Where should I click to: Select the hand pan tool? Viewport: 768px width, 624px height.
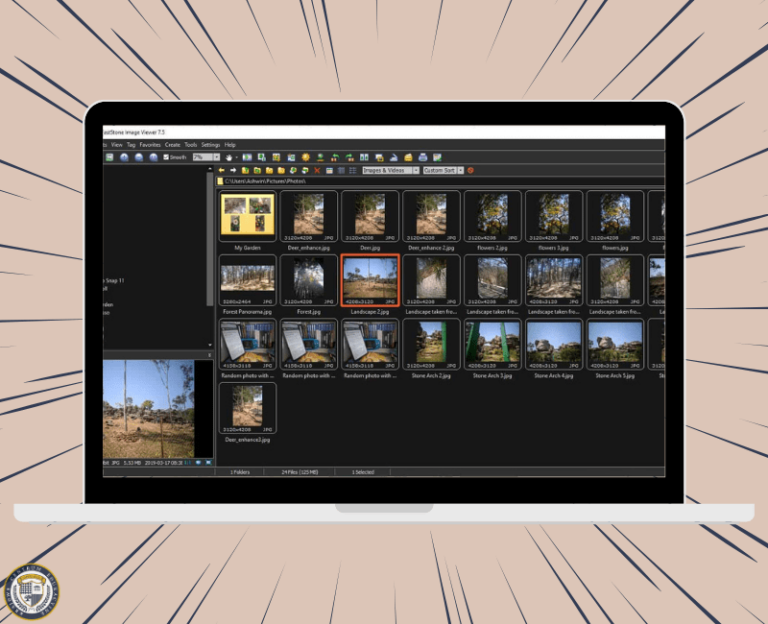[x=229, y=157]
